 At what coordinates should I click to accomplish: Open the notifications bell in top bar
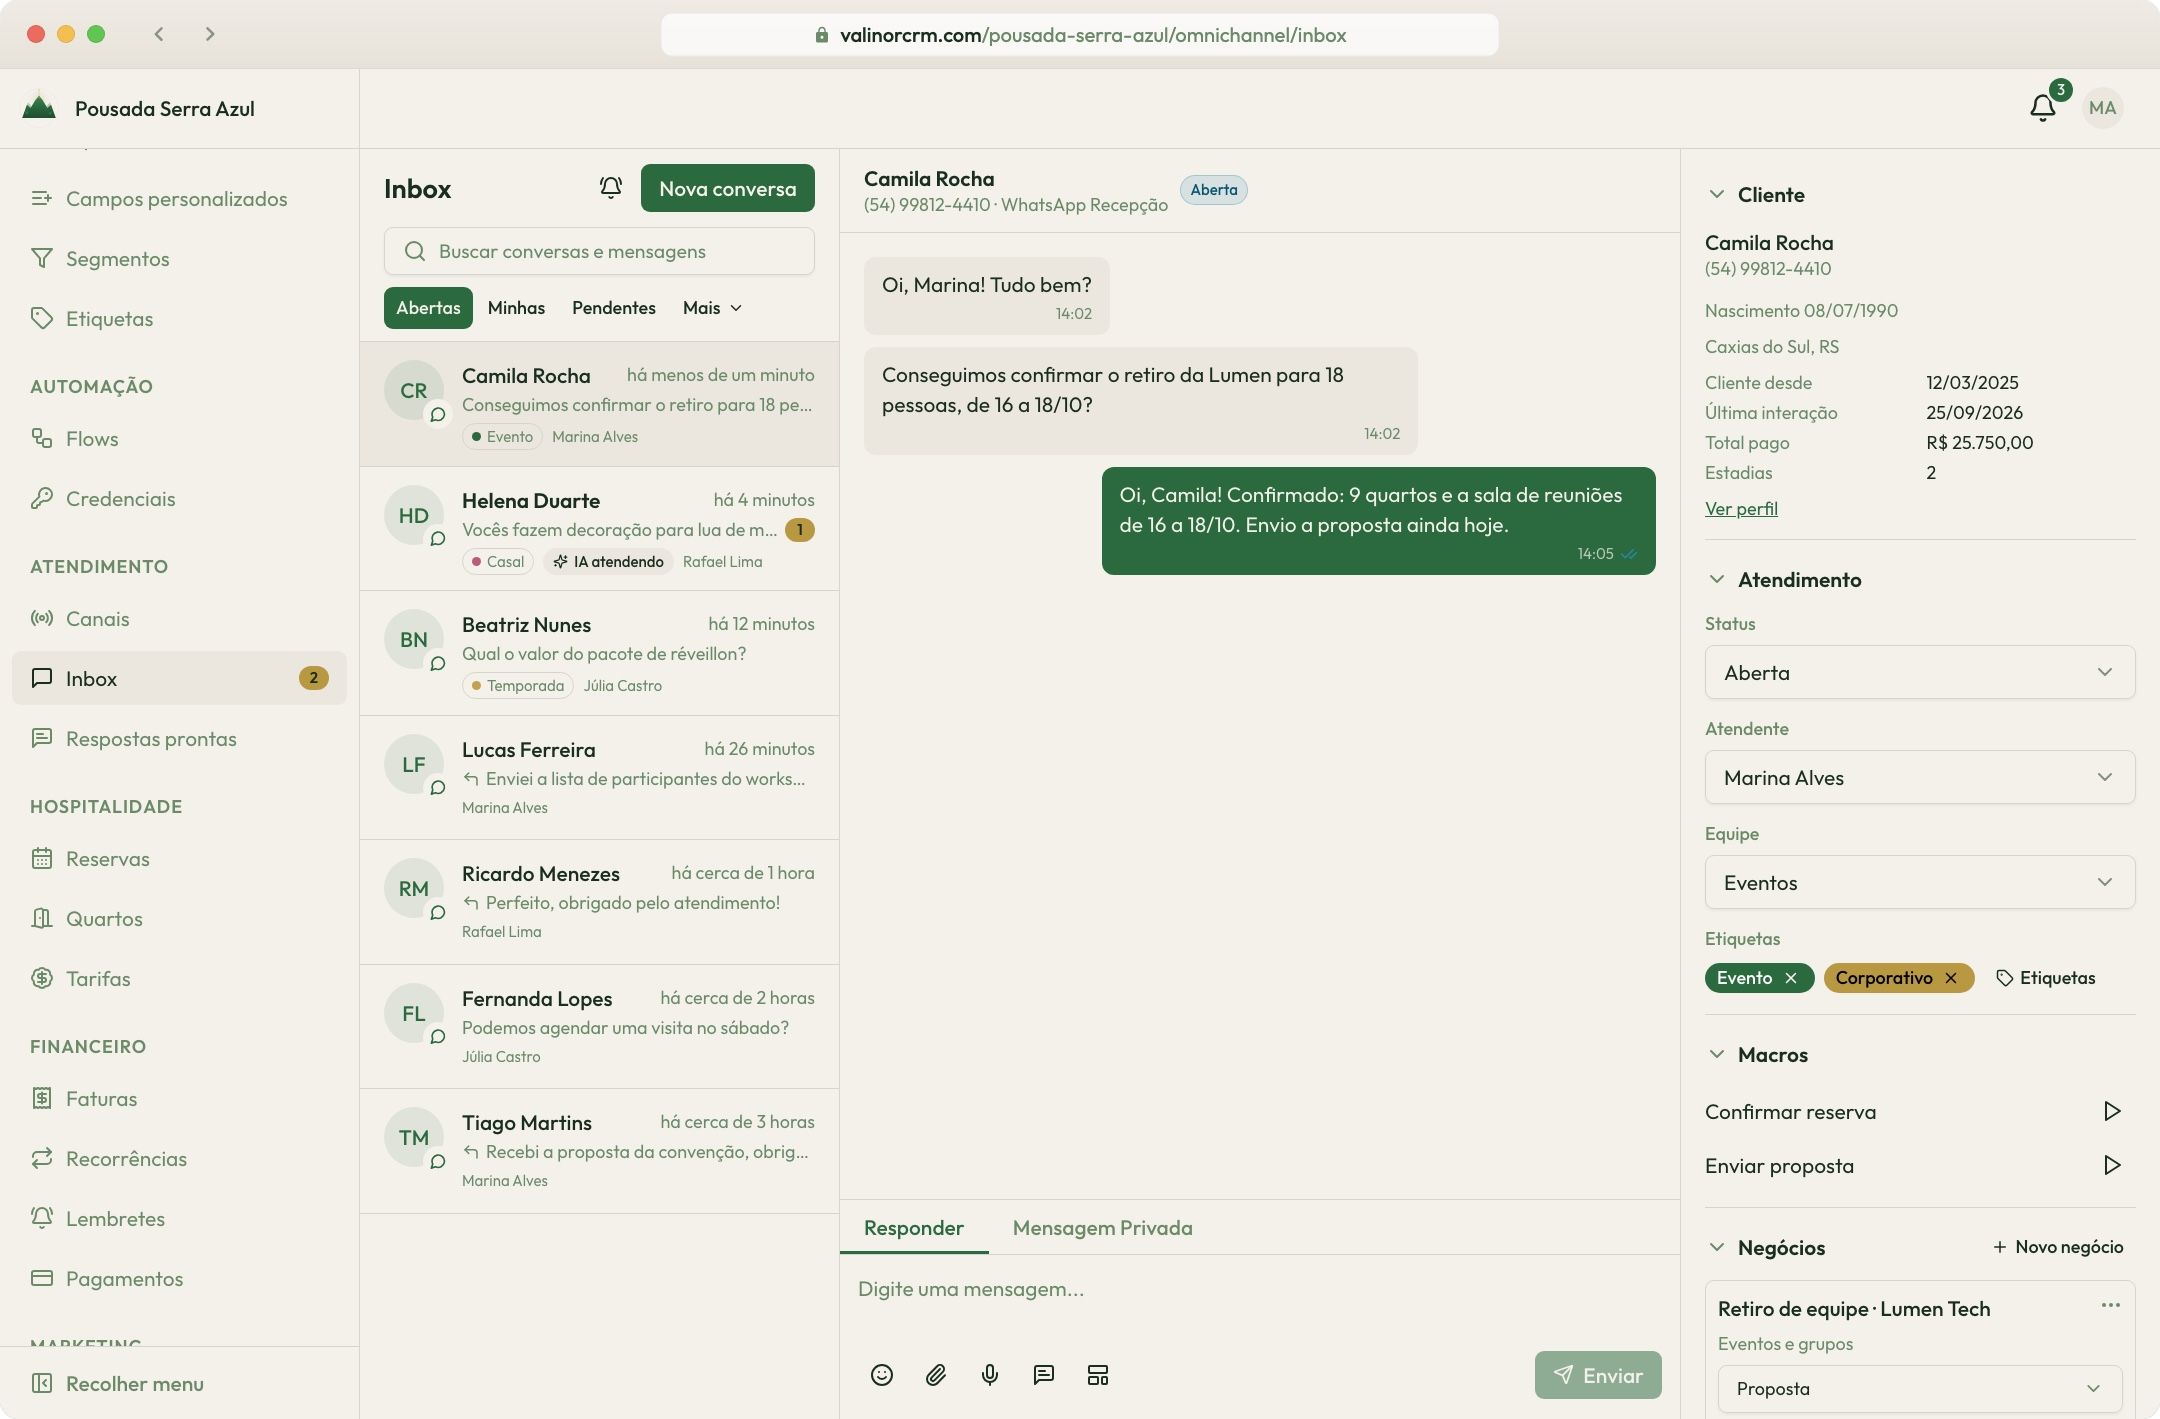[x=2042, y=107]
